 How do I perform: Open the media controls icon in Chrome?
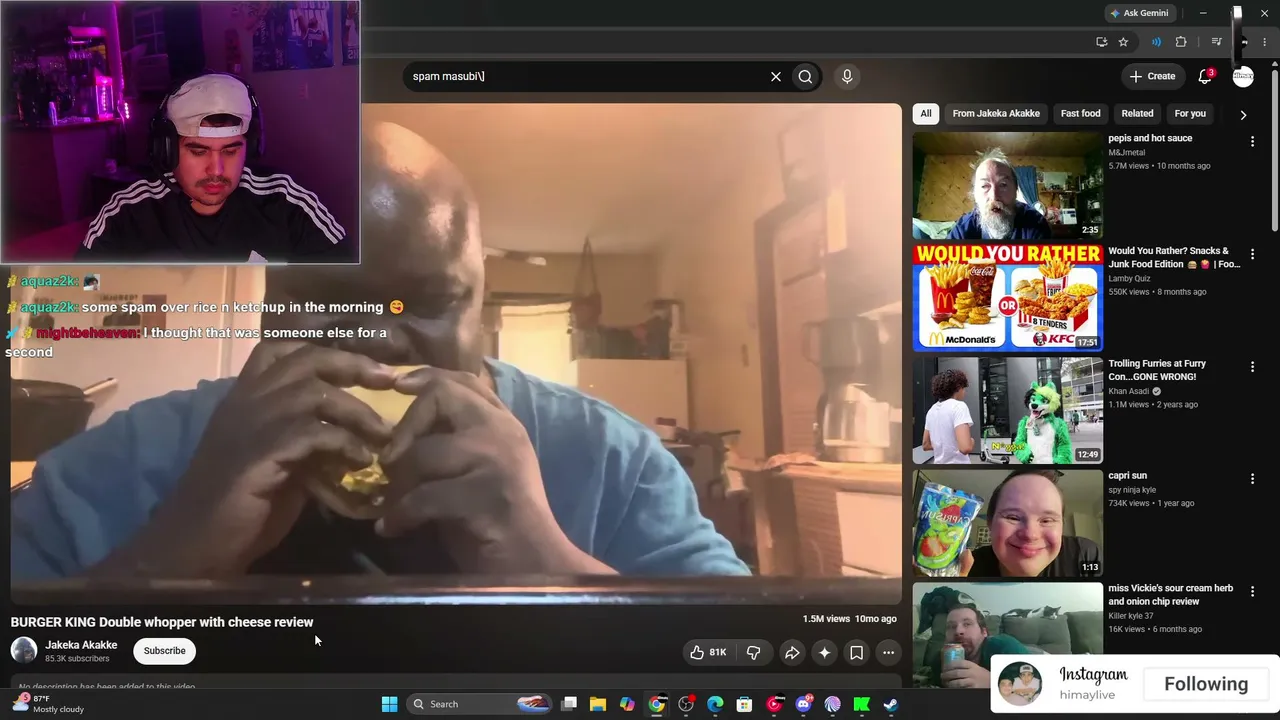click(x=1216, y=42)
